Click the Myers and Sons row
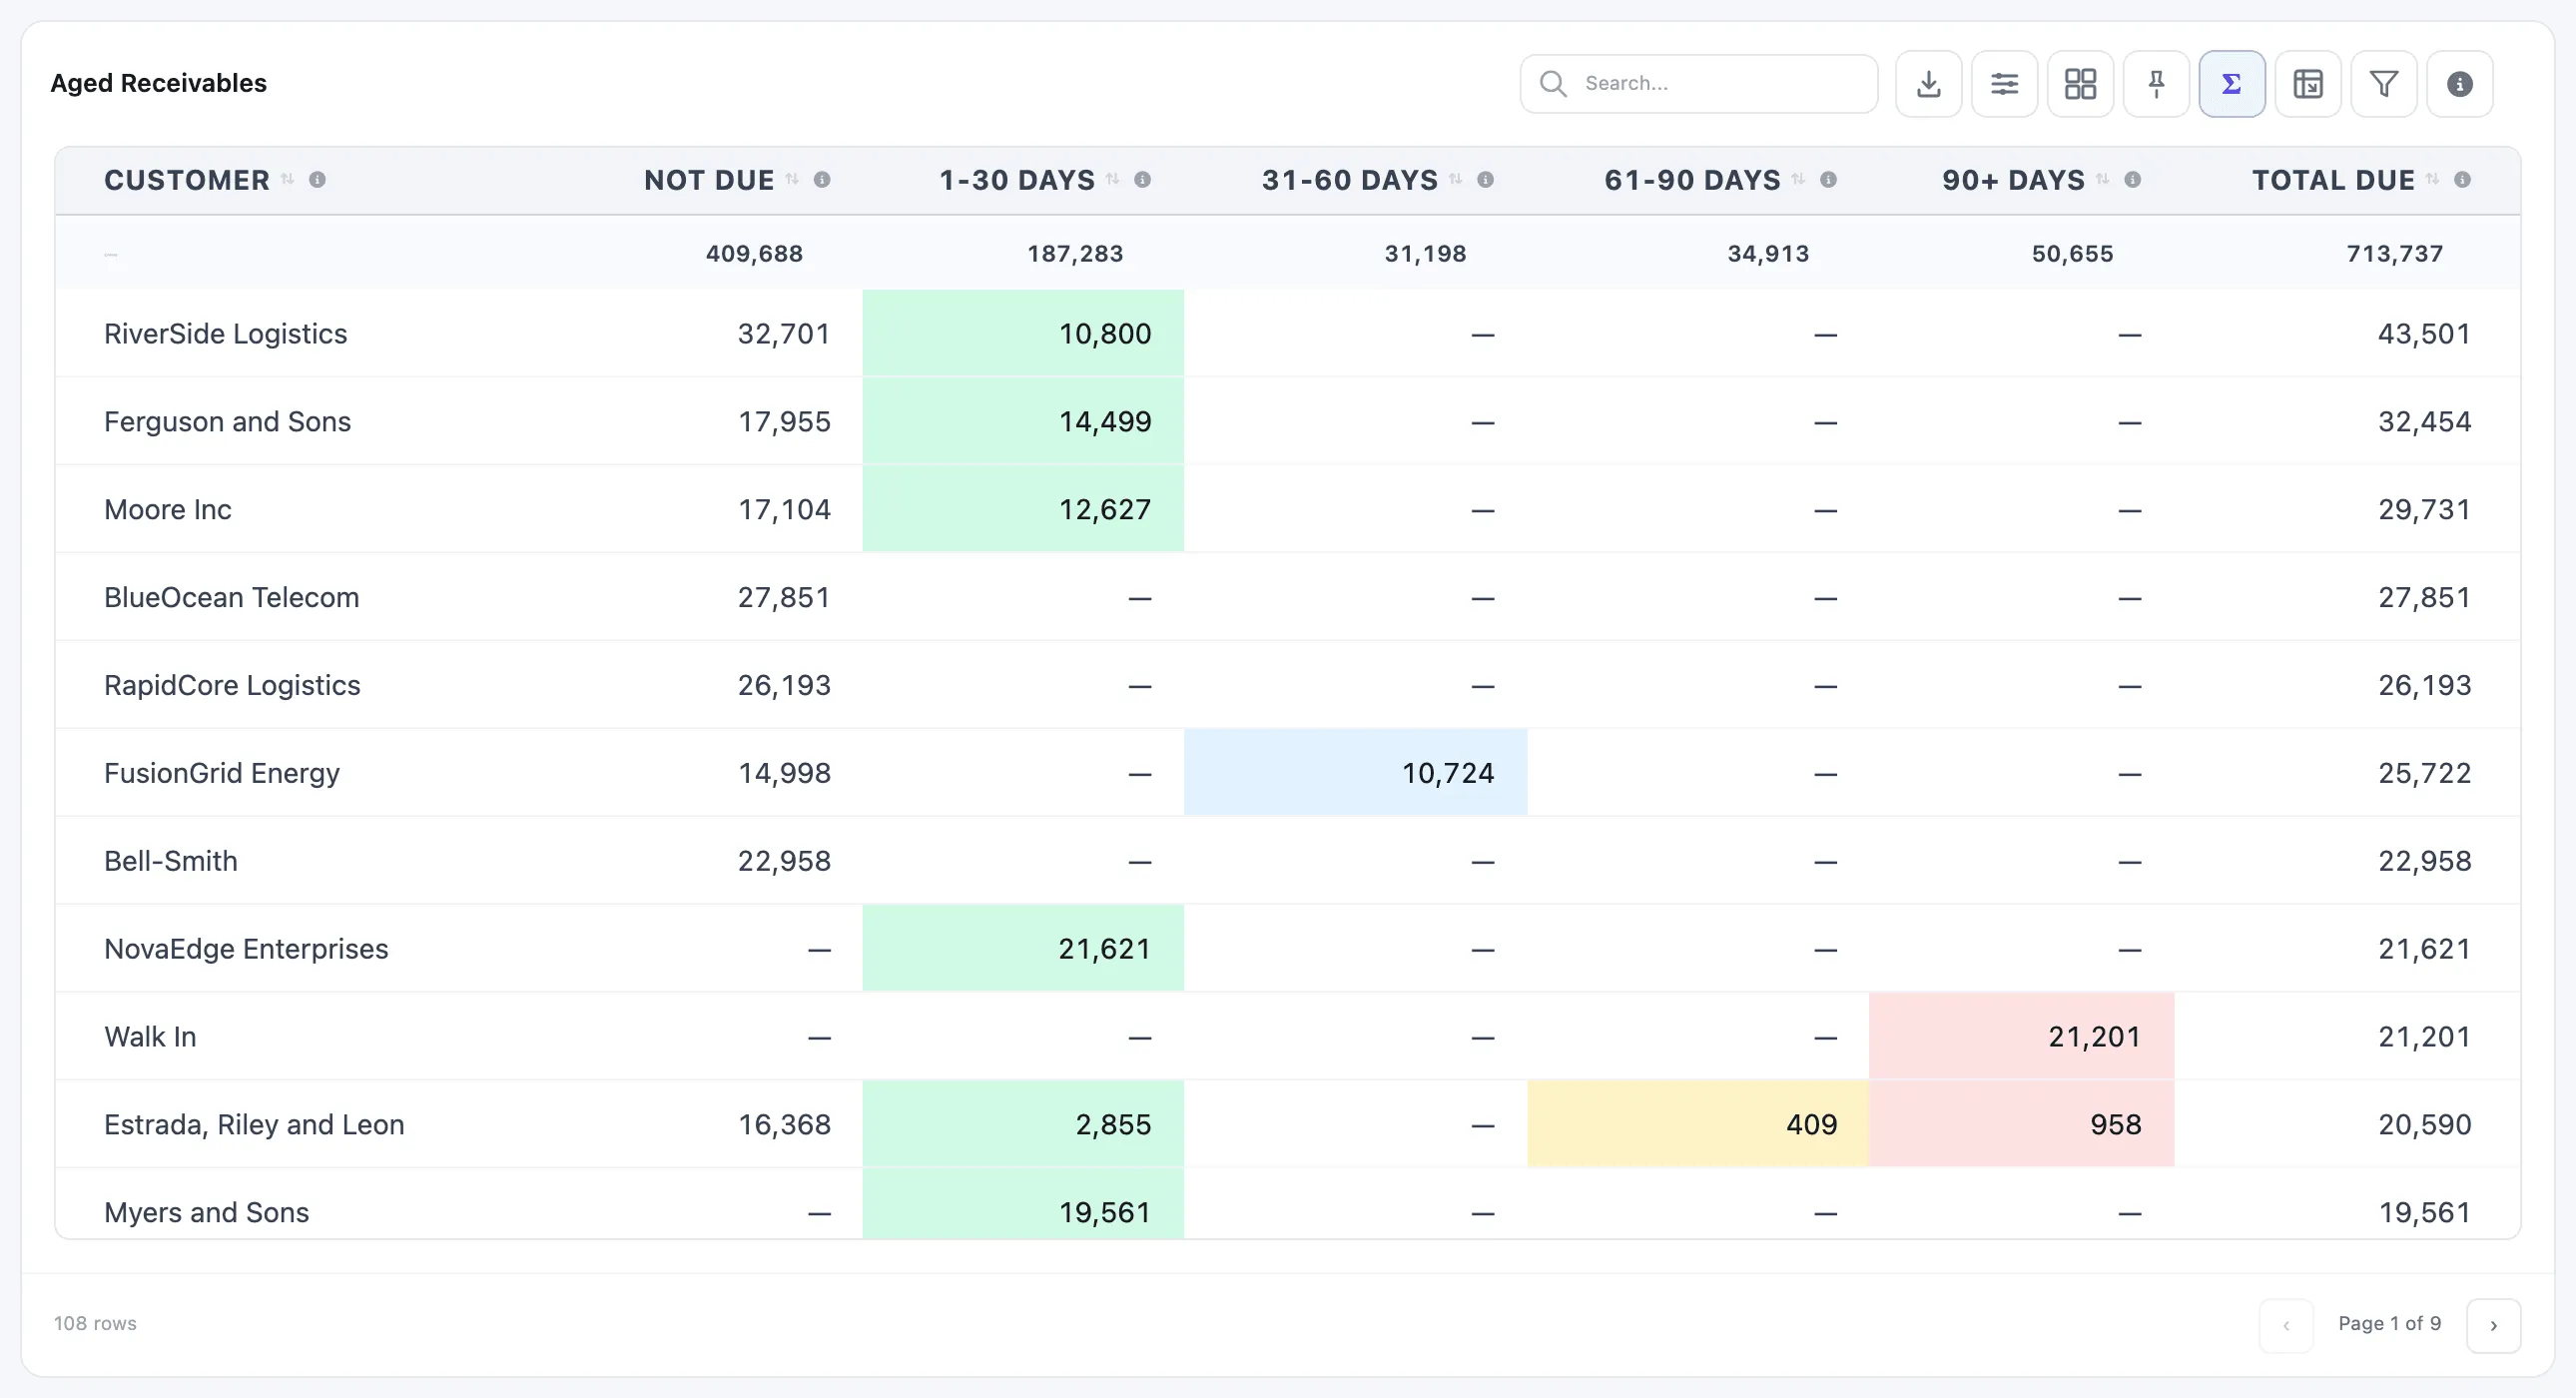Viewport: 2576px width, 1398px height. [1288, 1205]
